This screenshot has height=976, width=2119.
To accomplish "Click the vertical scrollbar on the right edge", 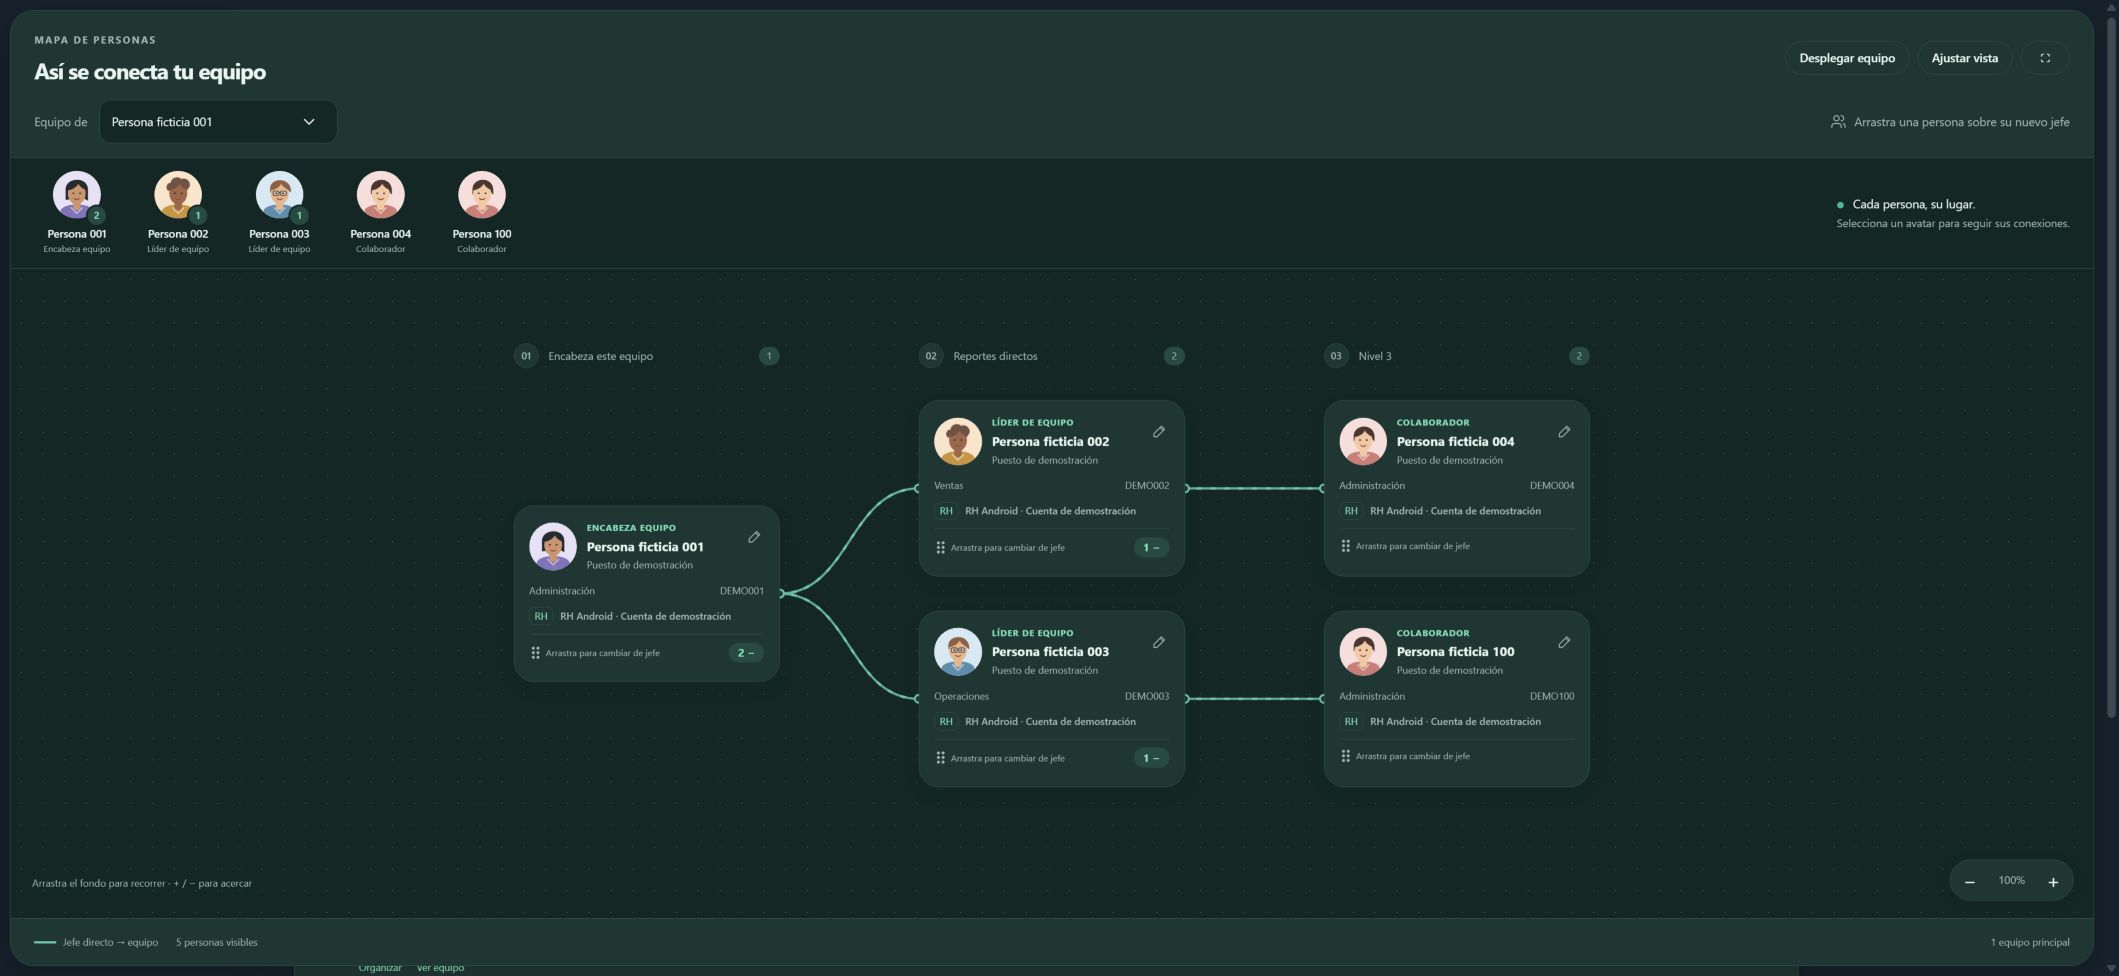I will click(2112, 365).
